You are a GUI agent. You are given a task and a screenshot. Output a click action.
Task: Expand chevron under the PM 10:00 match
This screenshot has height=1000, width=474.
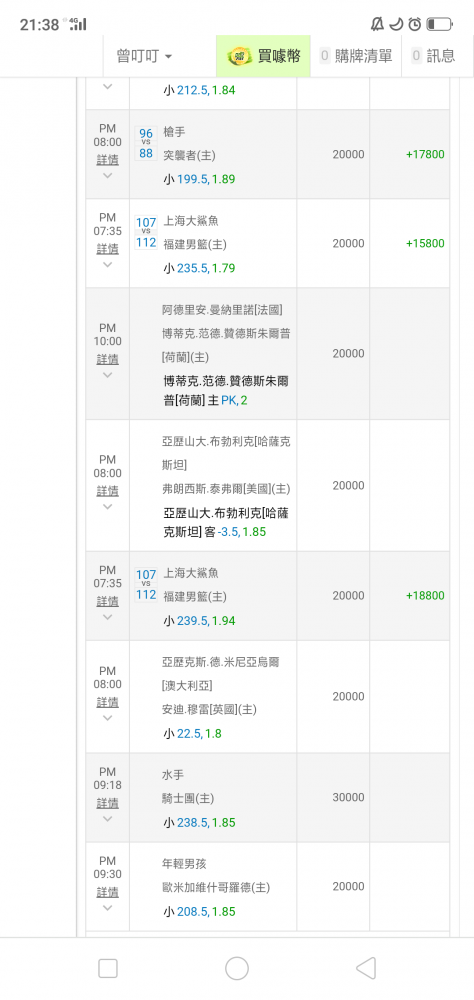(107, 375)
